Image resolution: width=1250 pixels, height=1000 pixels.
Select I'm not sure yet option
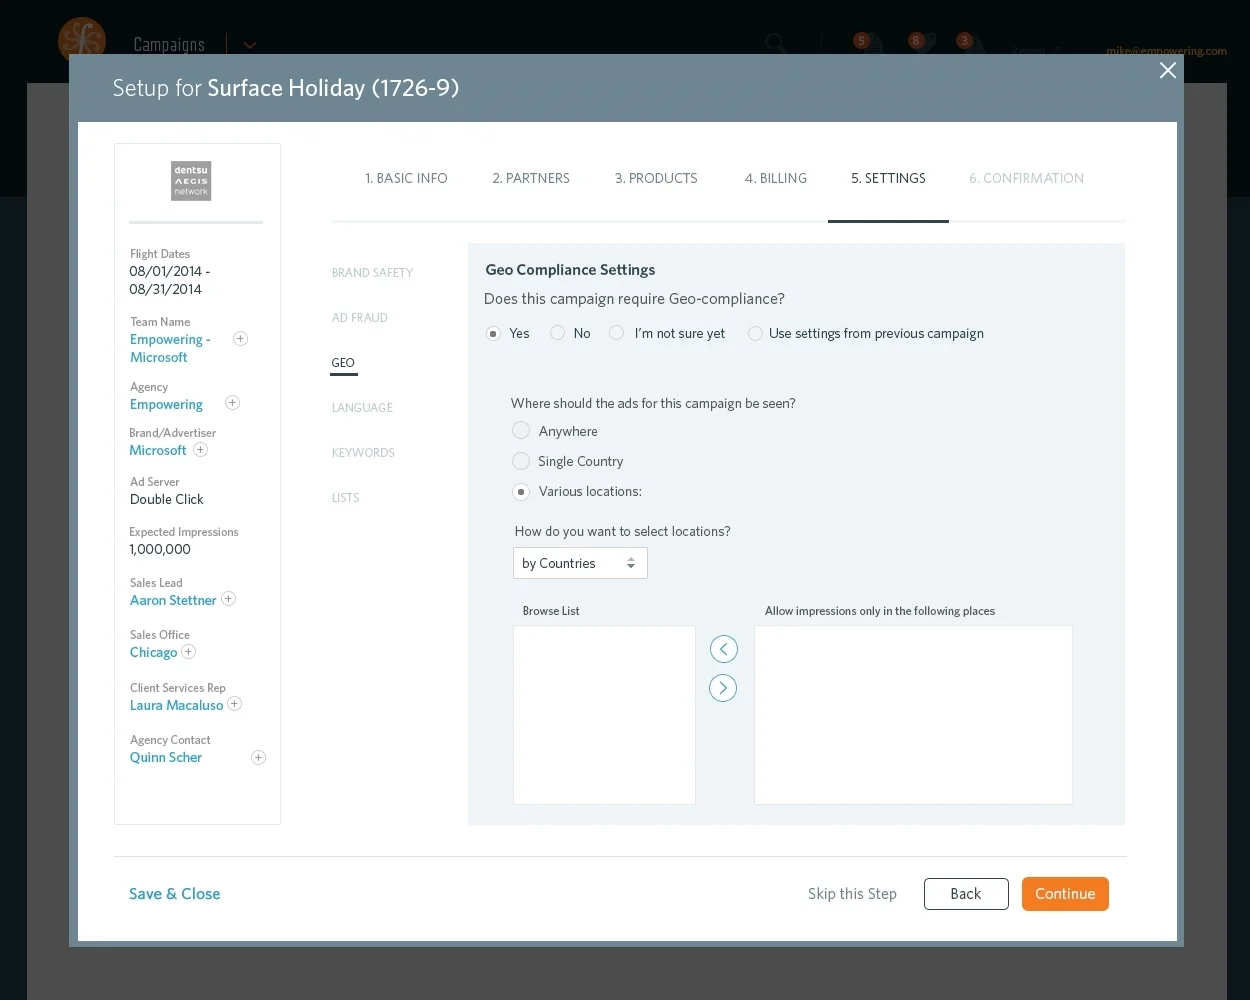(x=617, y=333)
